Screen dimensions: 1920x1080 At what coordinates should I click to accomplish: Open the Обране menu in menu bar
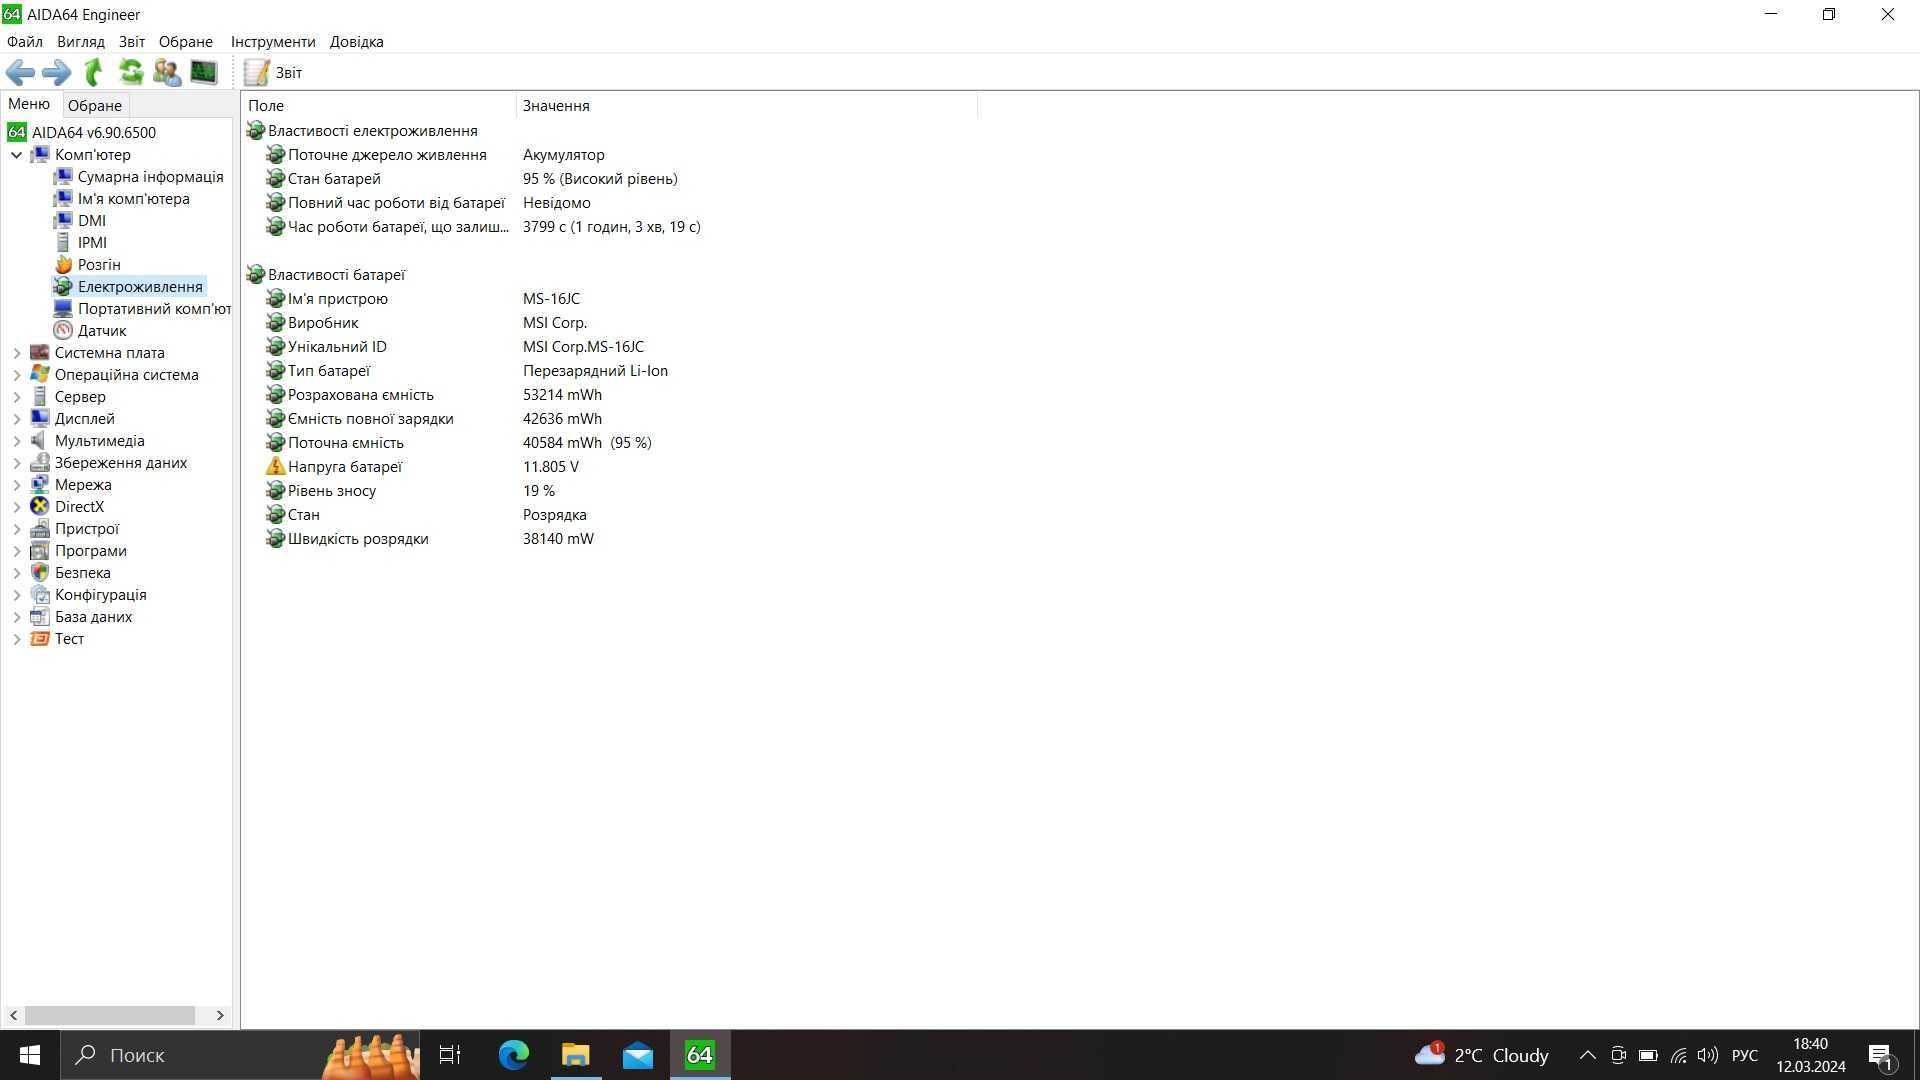pyautogui.click(x=186, y=42)
